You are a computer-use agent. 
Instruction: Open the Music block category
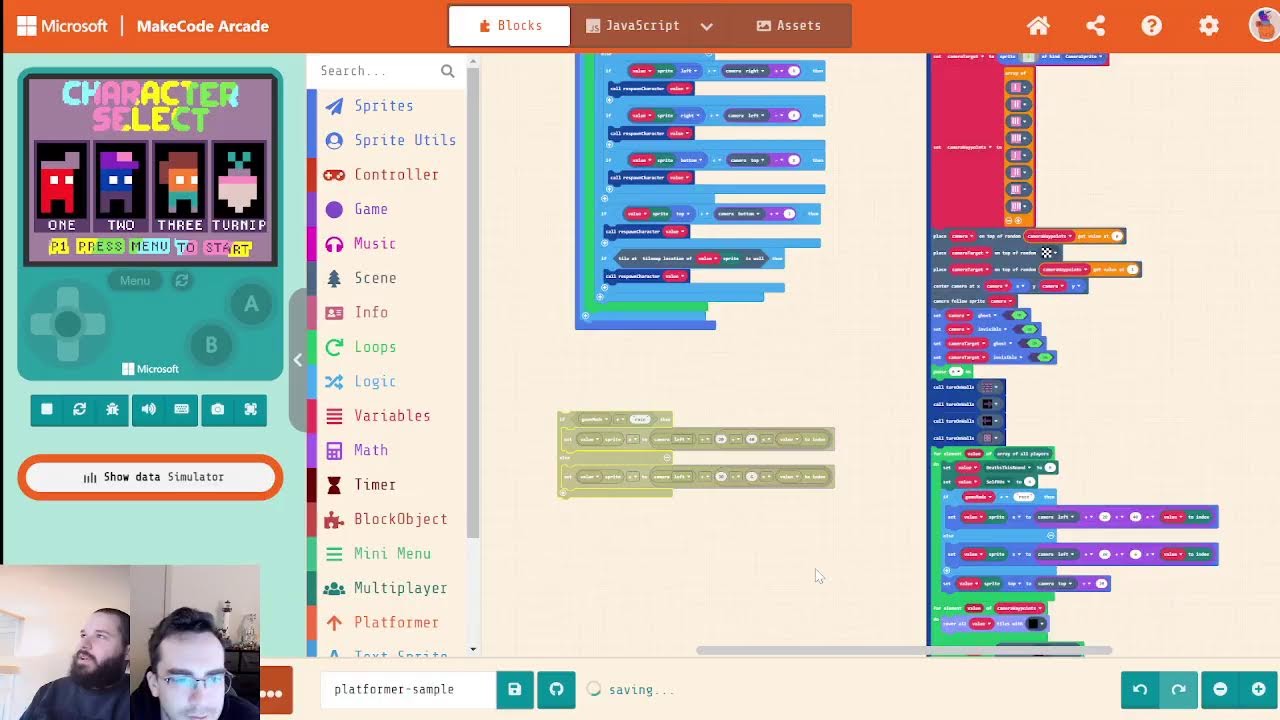pos(386,244)
